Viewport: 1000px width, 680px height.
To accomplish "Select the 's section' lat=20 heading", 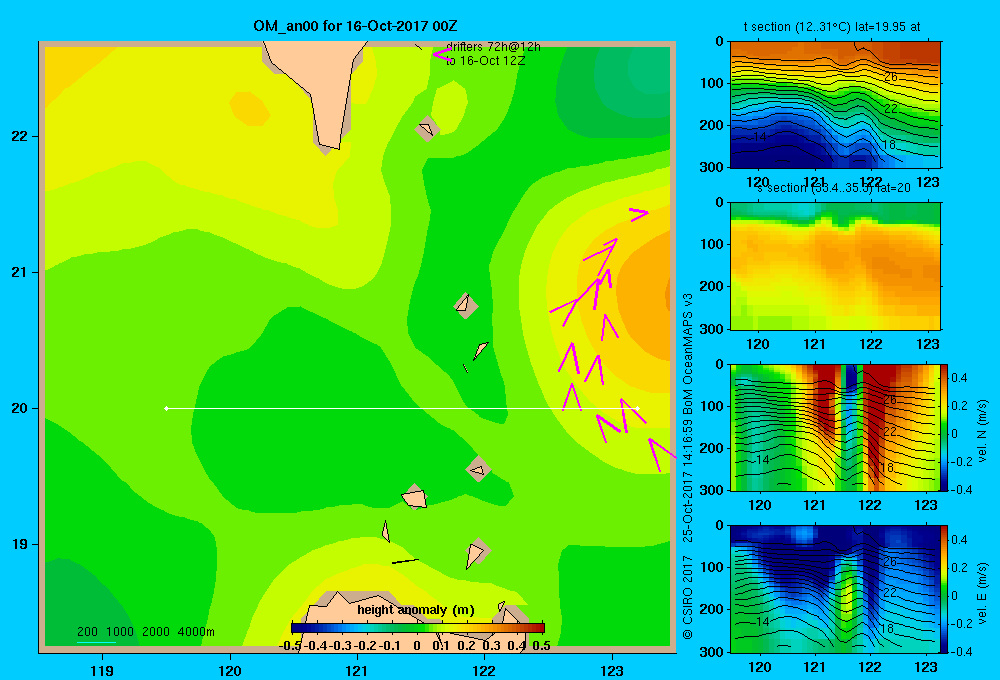I will coord(834,188).
